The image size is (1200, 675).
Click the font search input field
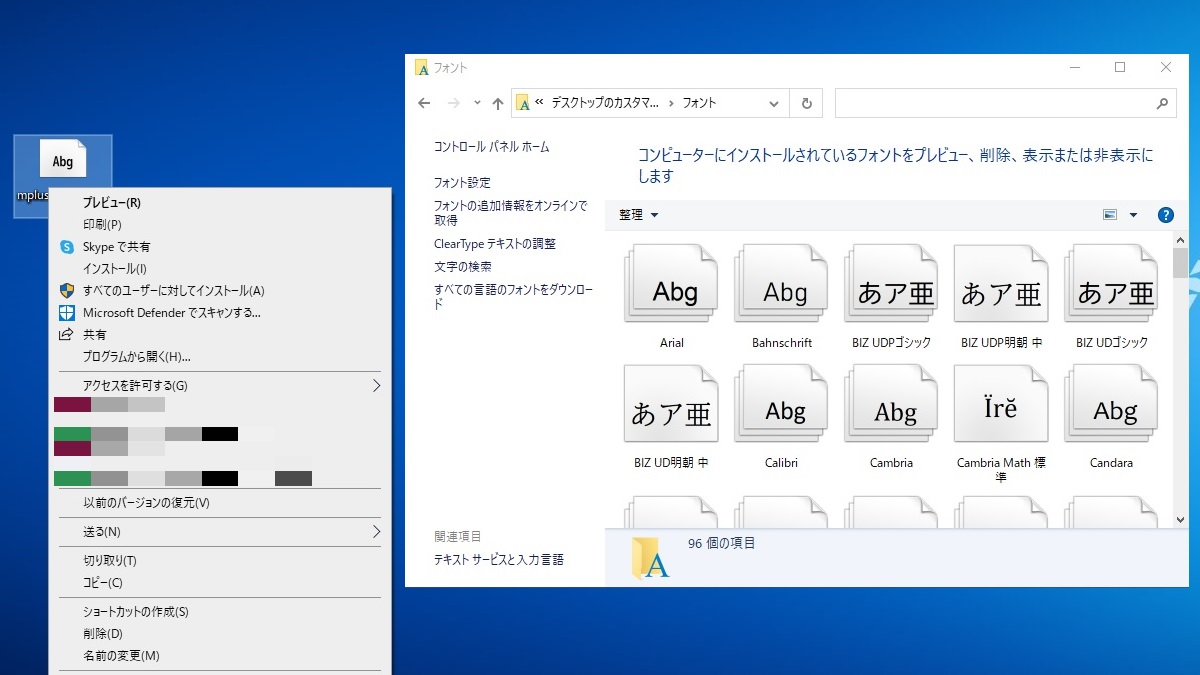tap(995, 103)
